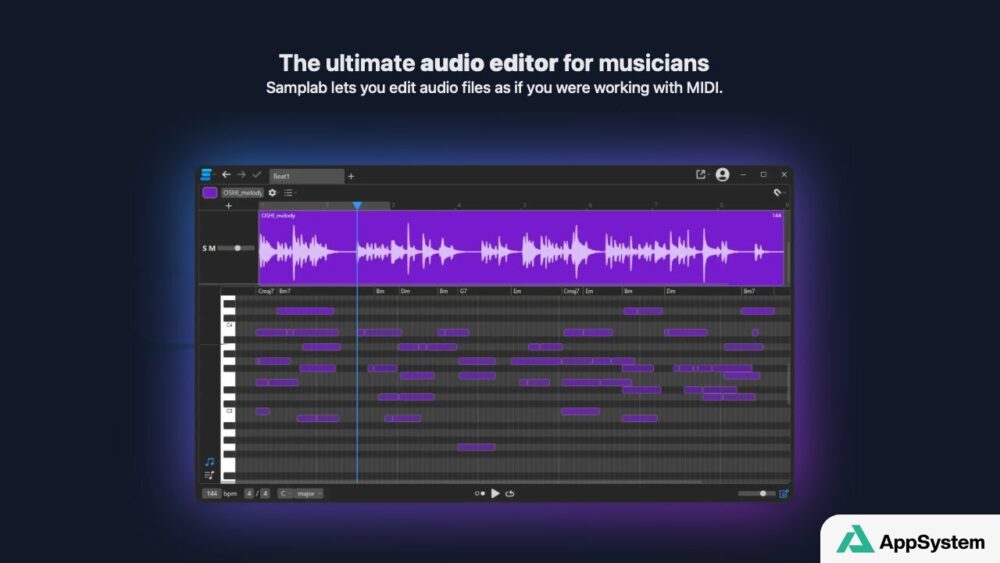1000x563 pixels.
Task: Select the purple audio waveform clip
Action: [520, 248]
